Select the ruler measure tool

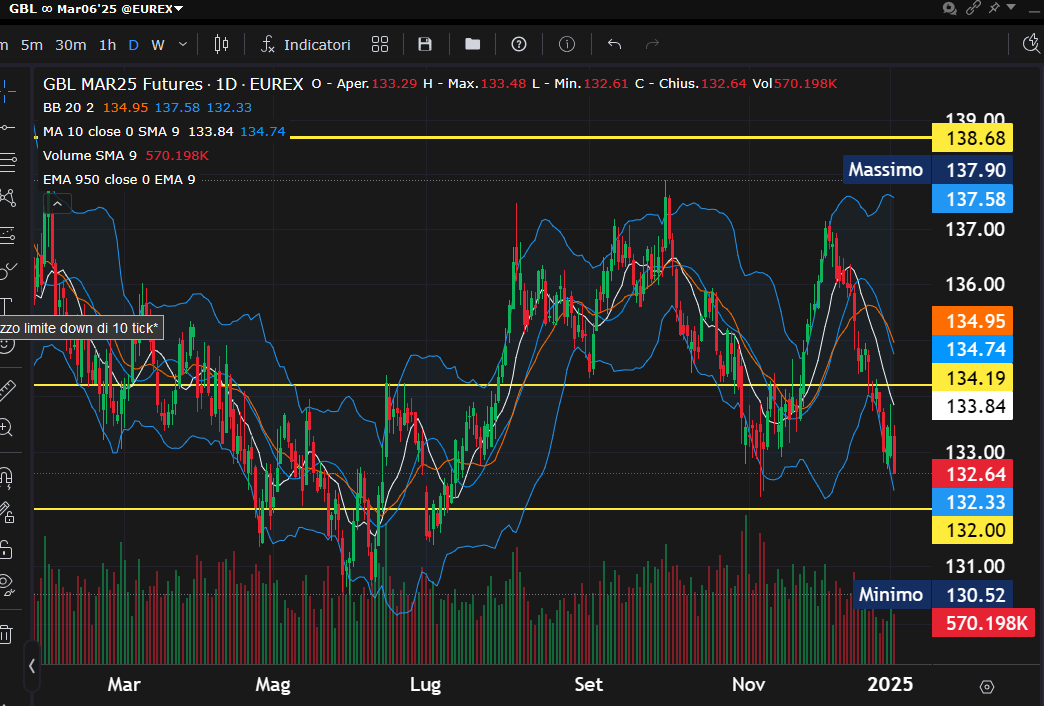7,388
